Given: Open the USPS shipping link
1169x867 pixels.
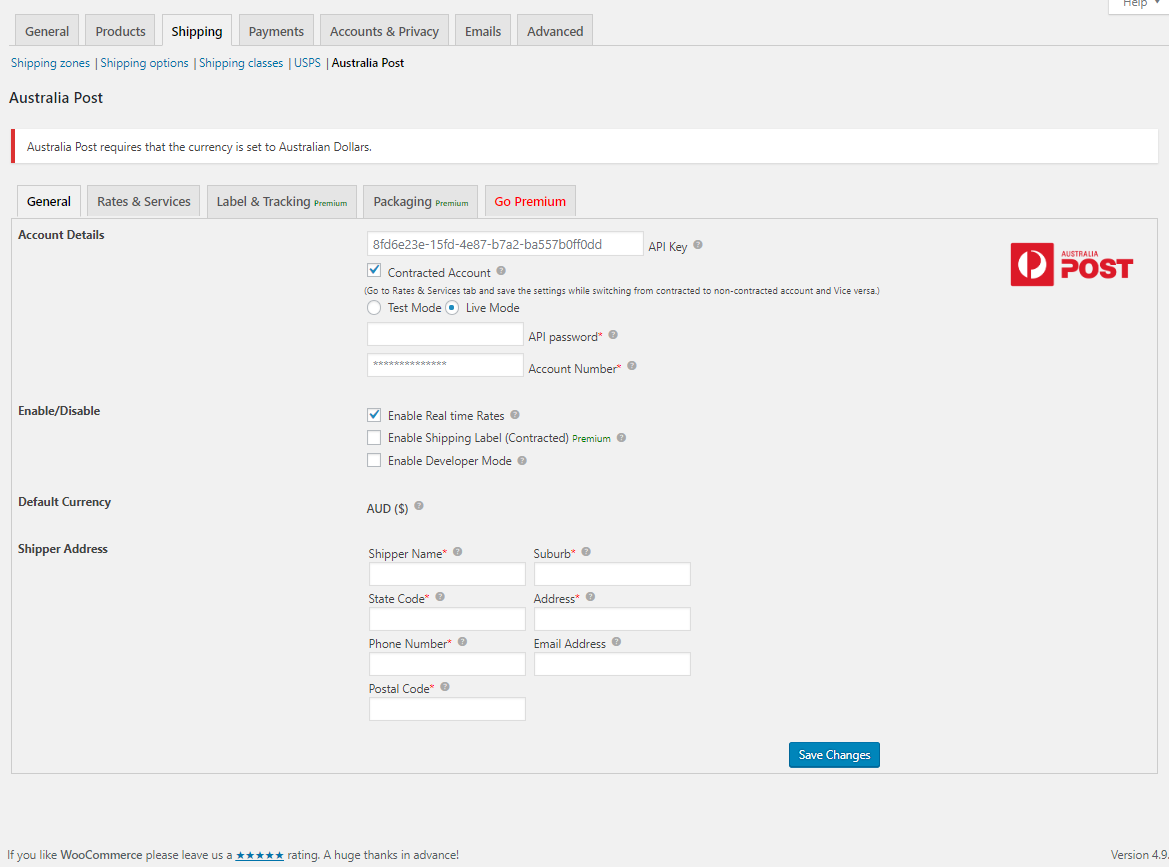Looking at the screenshot, I should pyautogui.click(x=307, y=63).
